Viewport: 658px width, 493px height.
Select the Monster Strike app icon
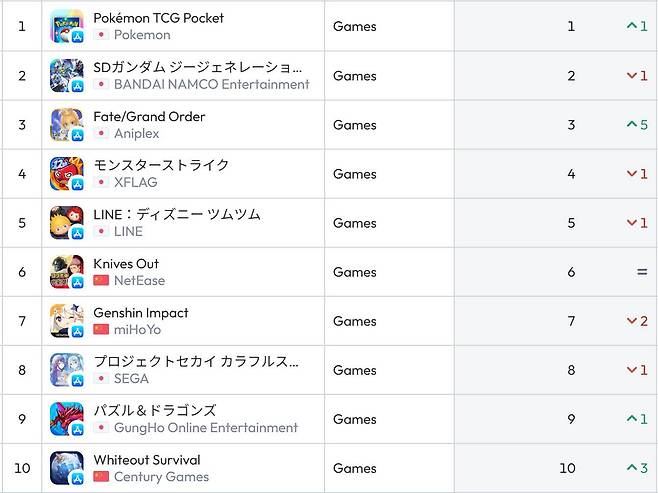point(67,174)
